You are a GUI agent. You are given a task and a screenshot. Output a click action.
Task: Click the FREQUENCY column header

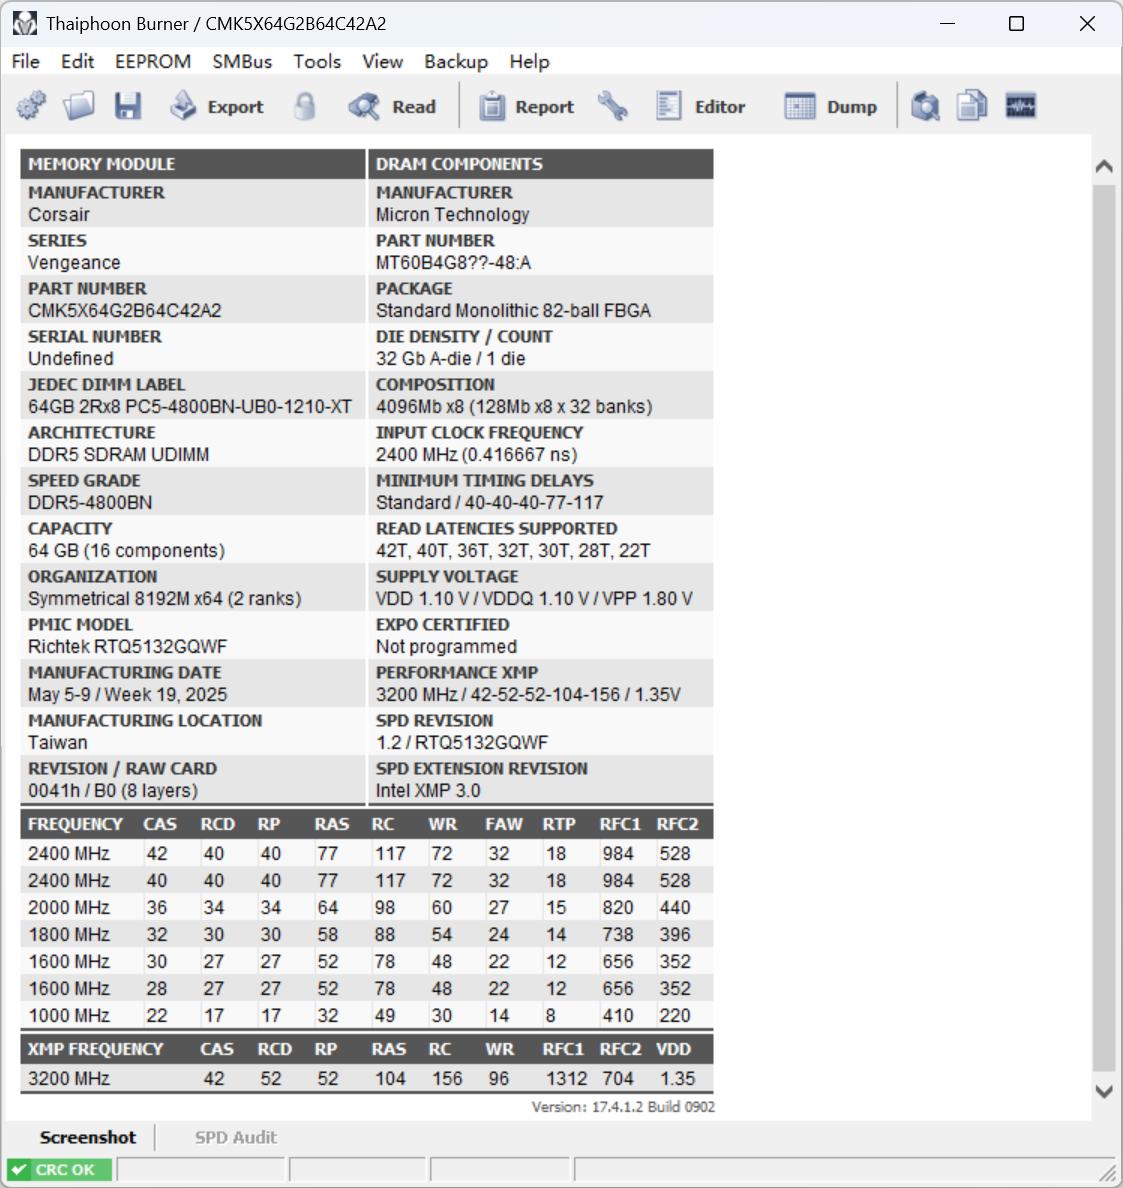[x=75, y=824]
